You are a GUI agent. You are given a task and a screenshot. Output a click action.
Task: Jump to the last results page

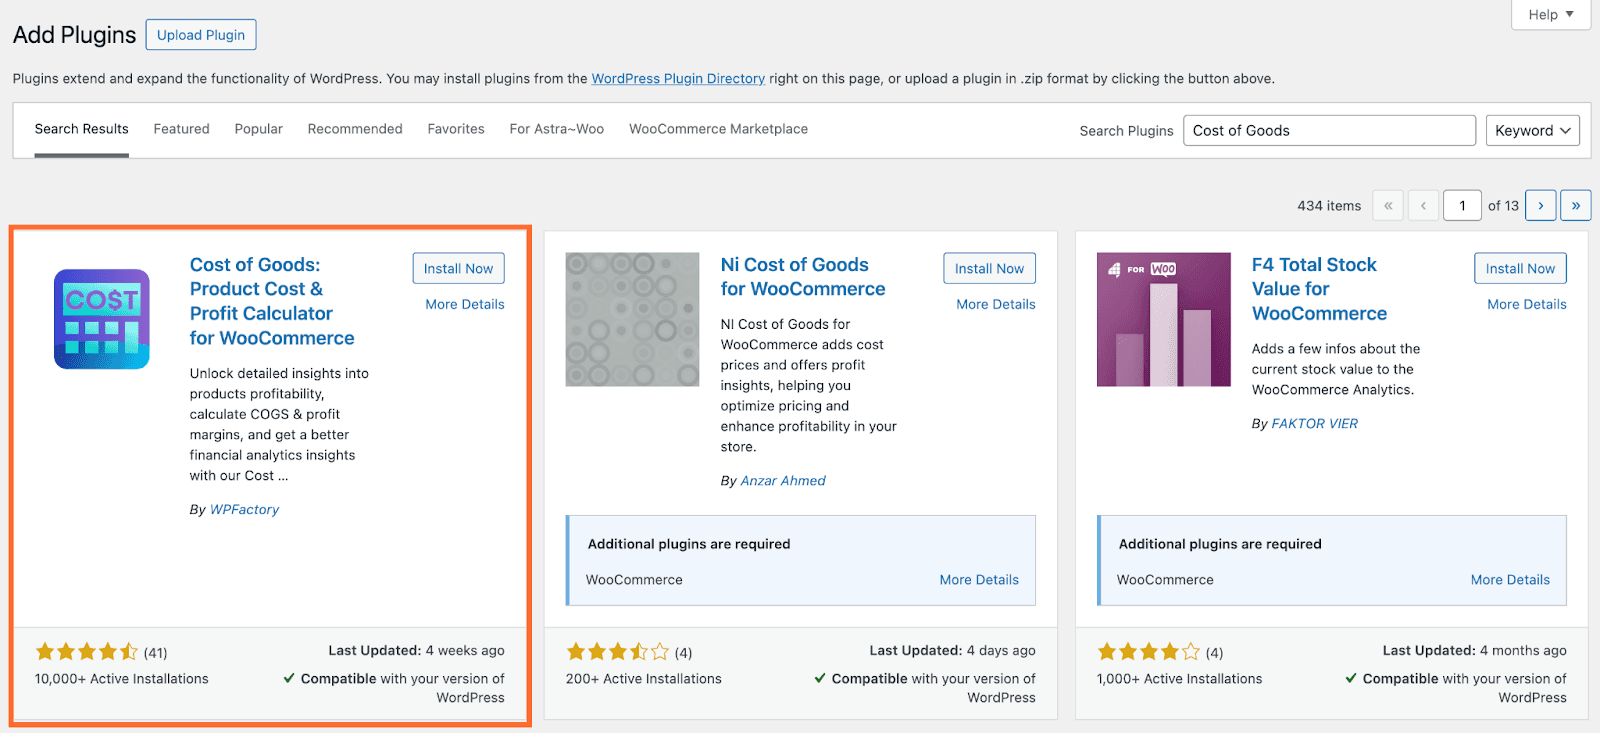(1576, 205)
